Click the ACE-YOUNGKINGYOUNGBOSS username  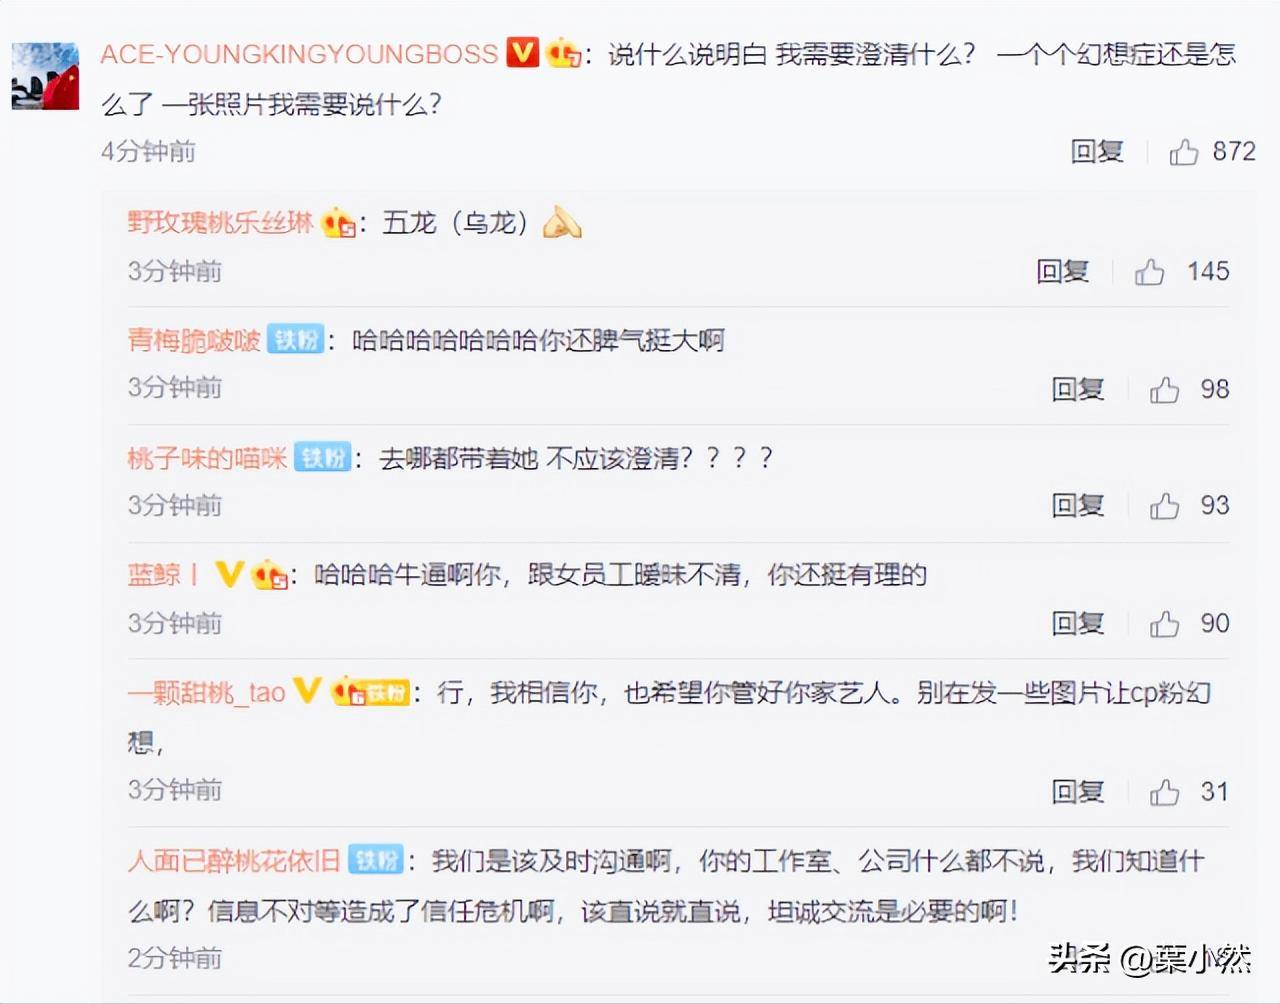[299, 53]
